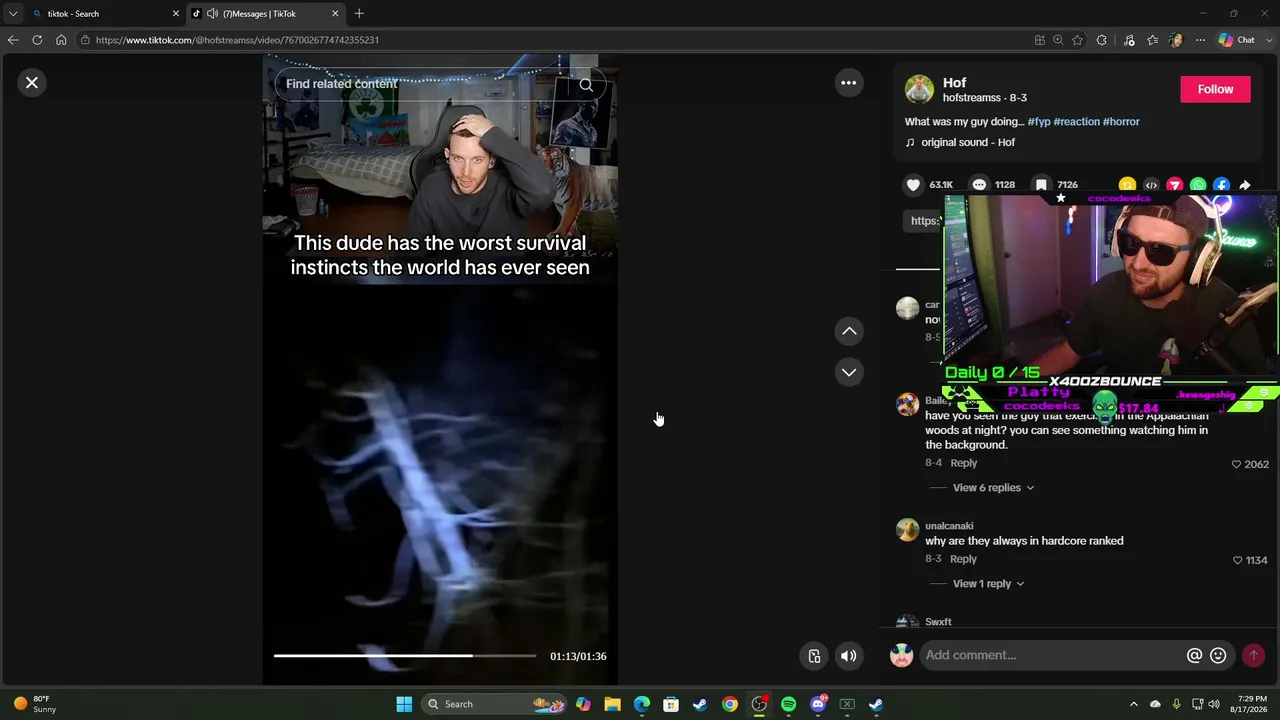Show hidden system tray icons
Viewport: 1280px width, 720px height.
click(x=1133, y=704)
